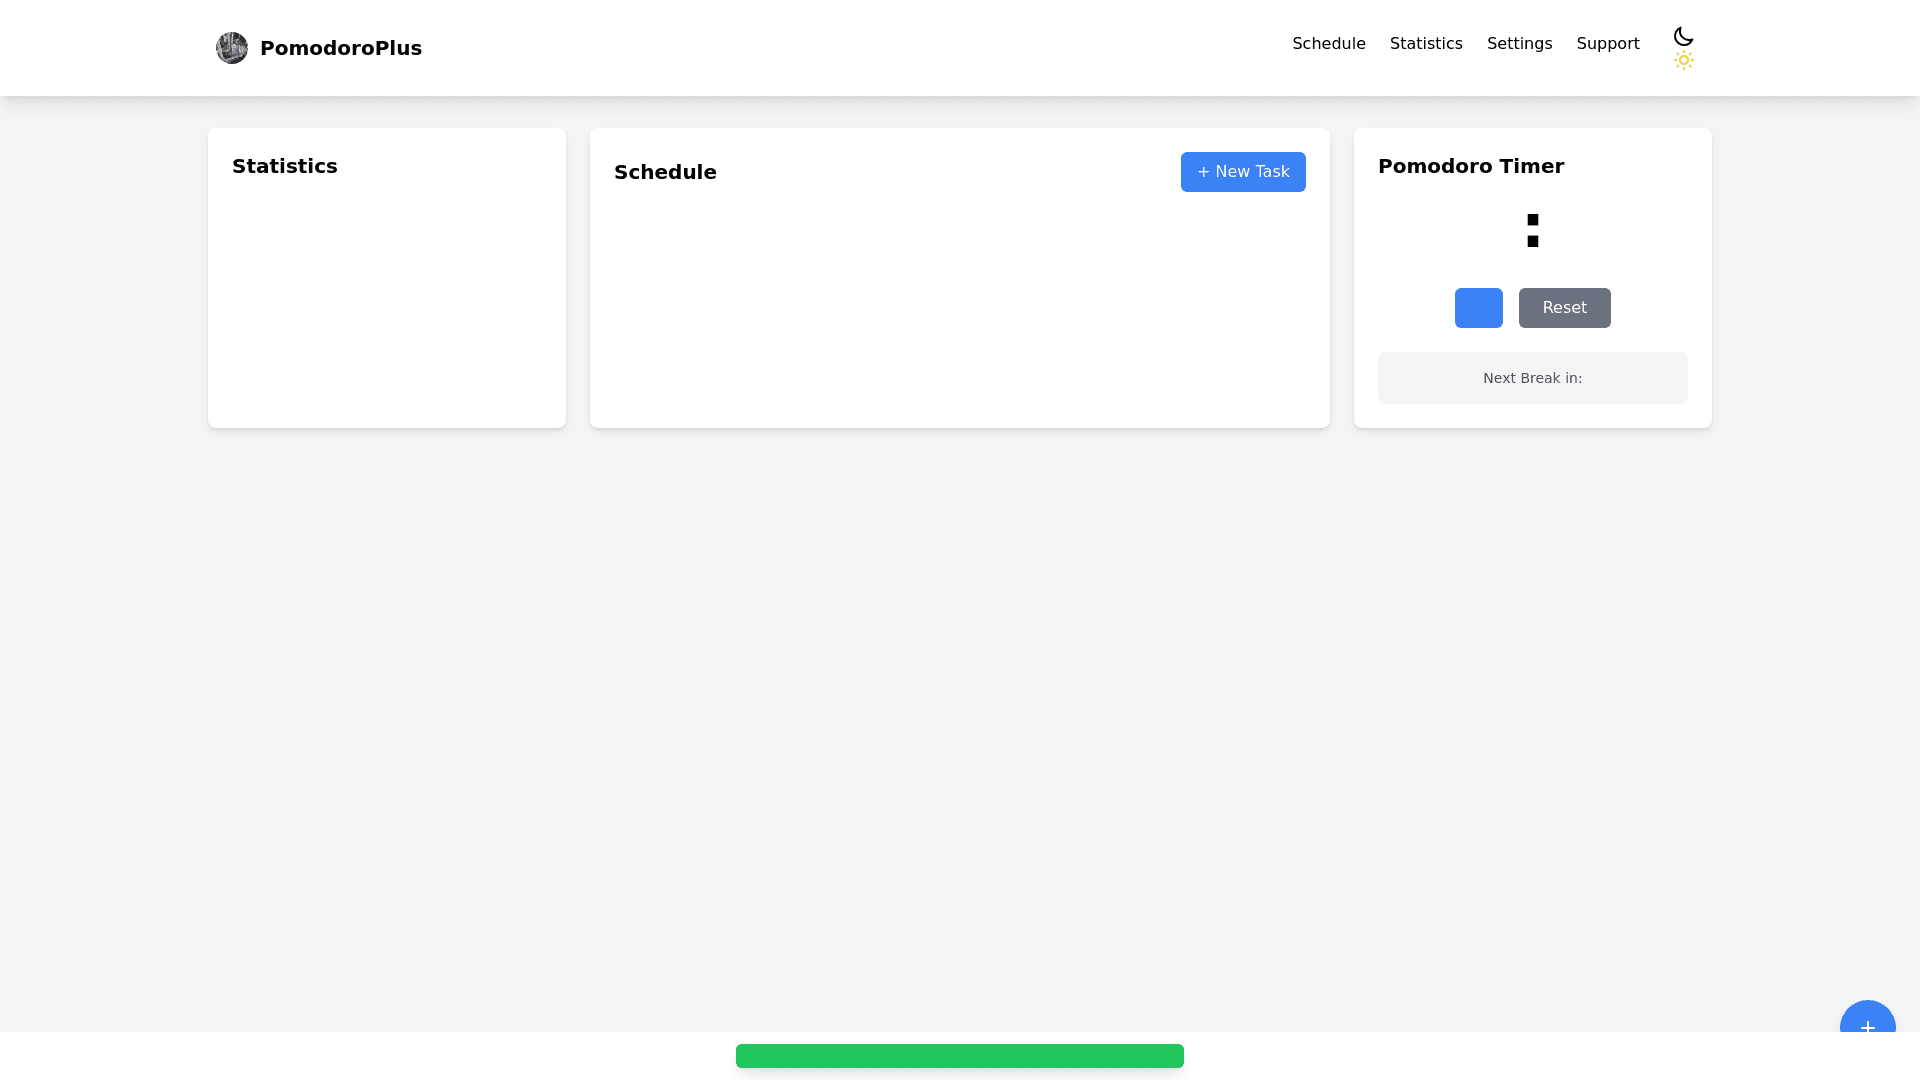Click the blank blue timer start button
The width and height of the screenshot is (1920, 1080).
(1478, 308)
